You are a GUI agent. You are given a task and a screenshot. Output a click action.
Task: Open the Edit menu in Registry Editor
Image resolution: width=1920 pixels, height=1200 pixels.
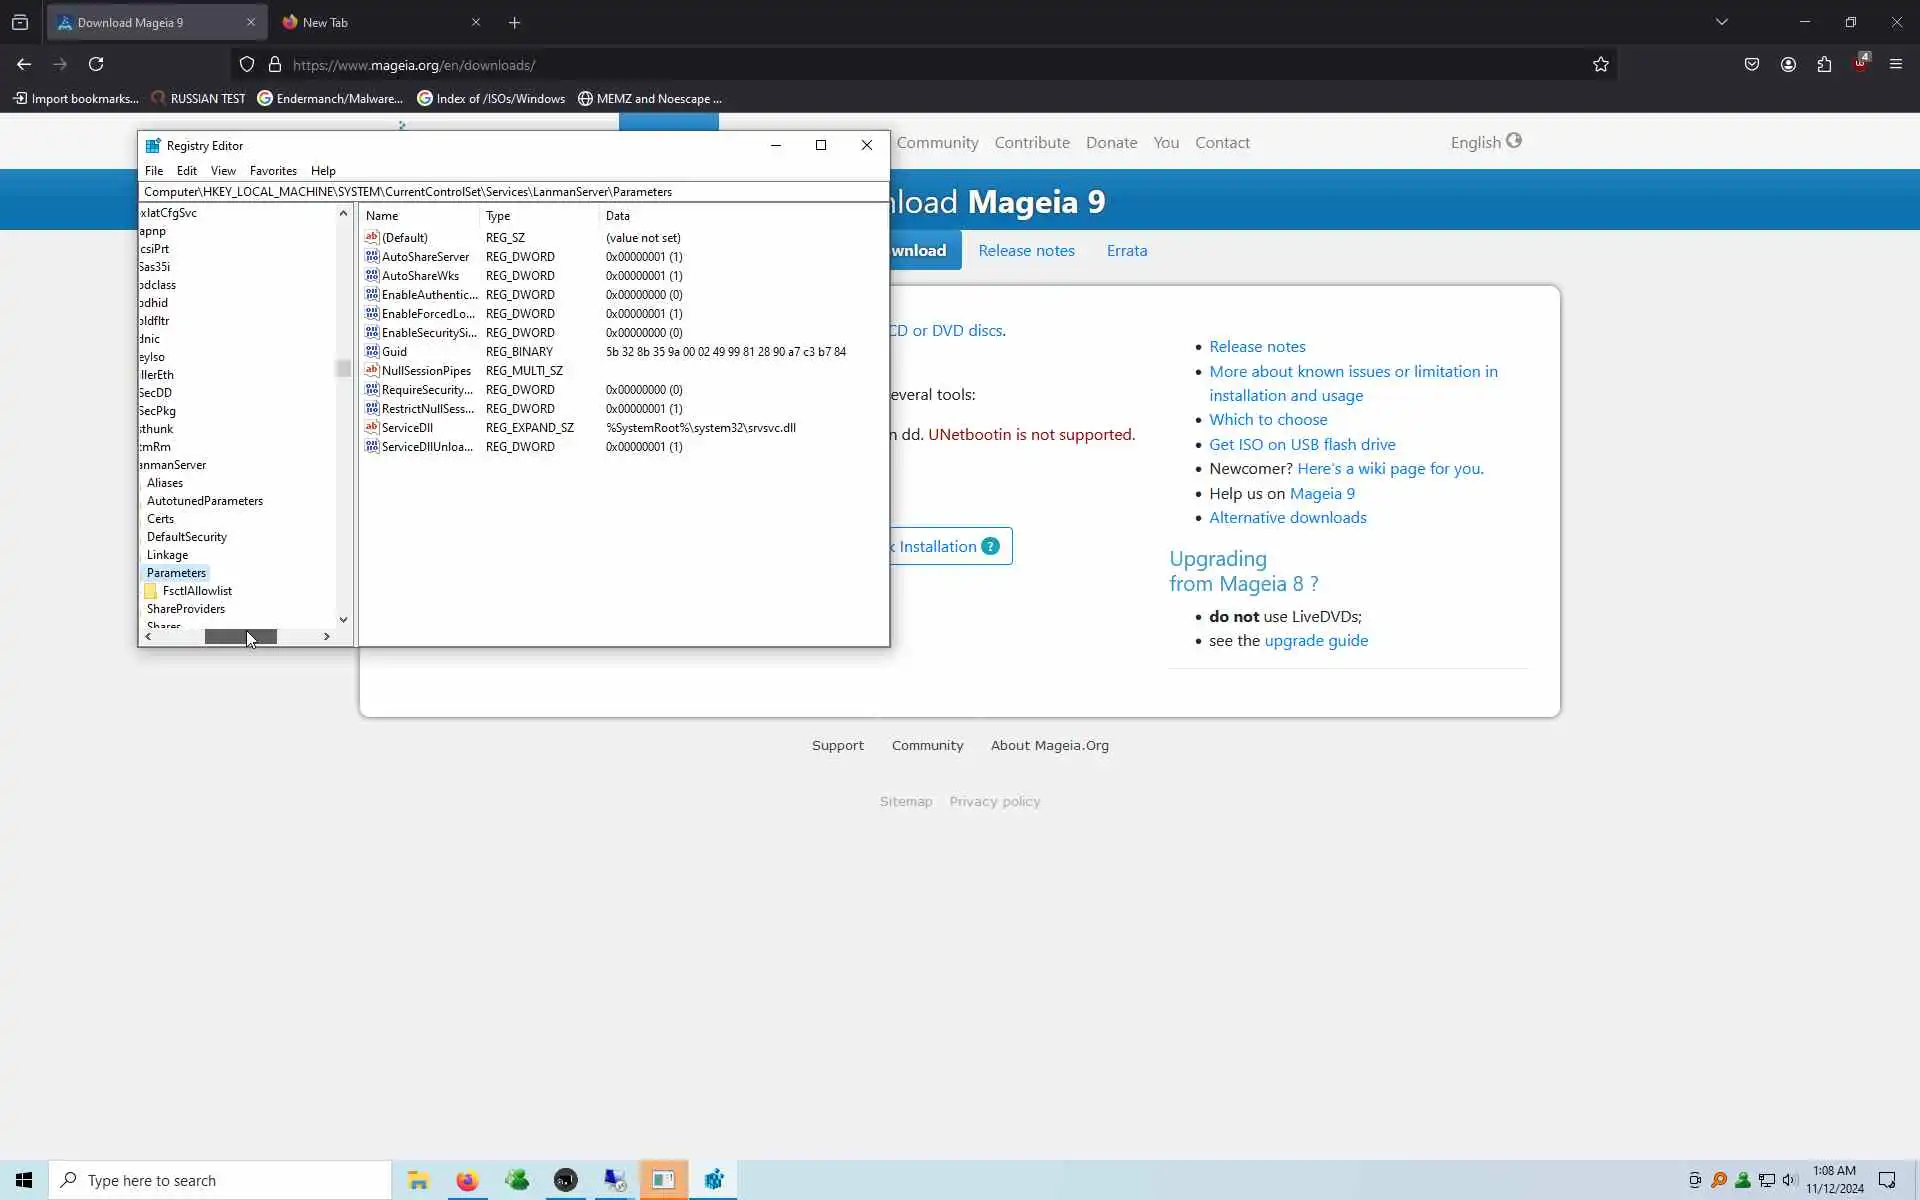point(186,171)
